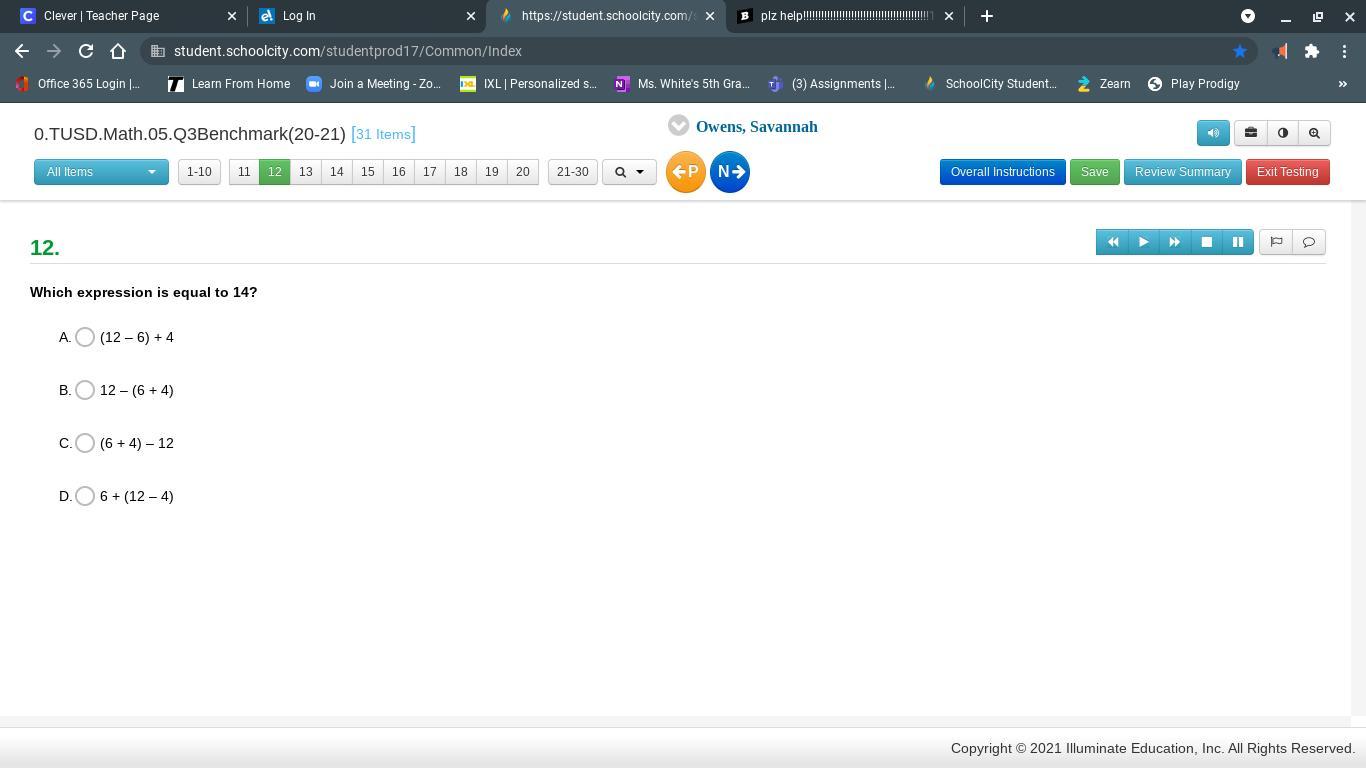1366x768 pixels.
Task: Go to previous question with orange P arrow
Action: (x=686, y=172)
